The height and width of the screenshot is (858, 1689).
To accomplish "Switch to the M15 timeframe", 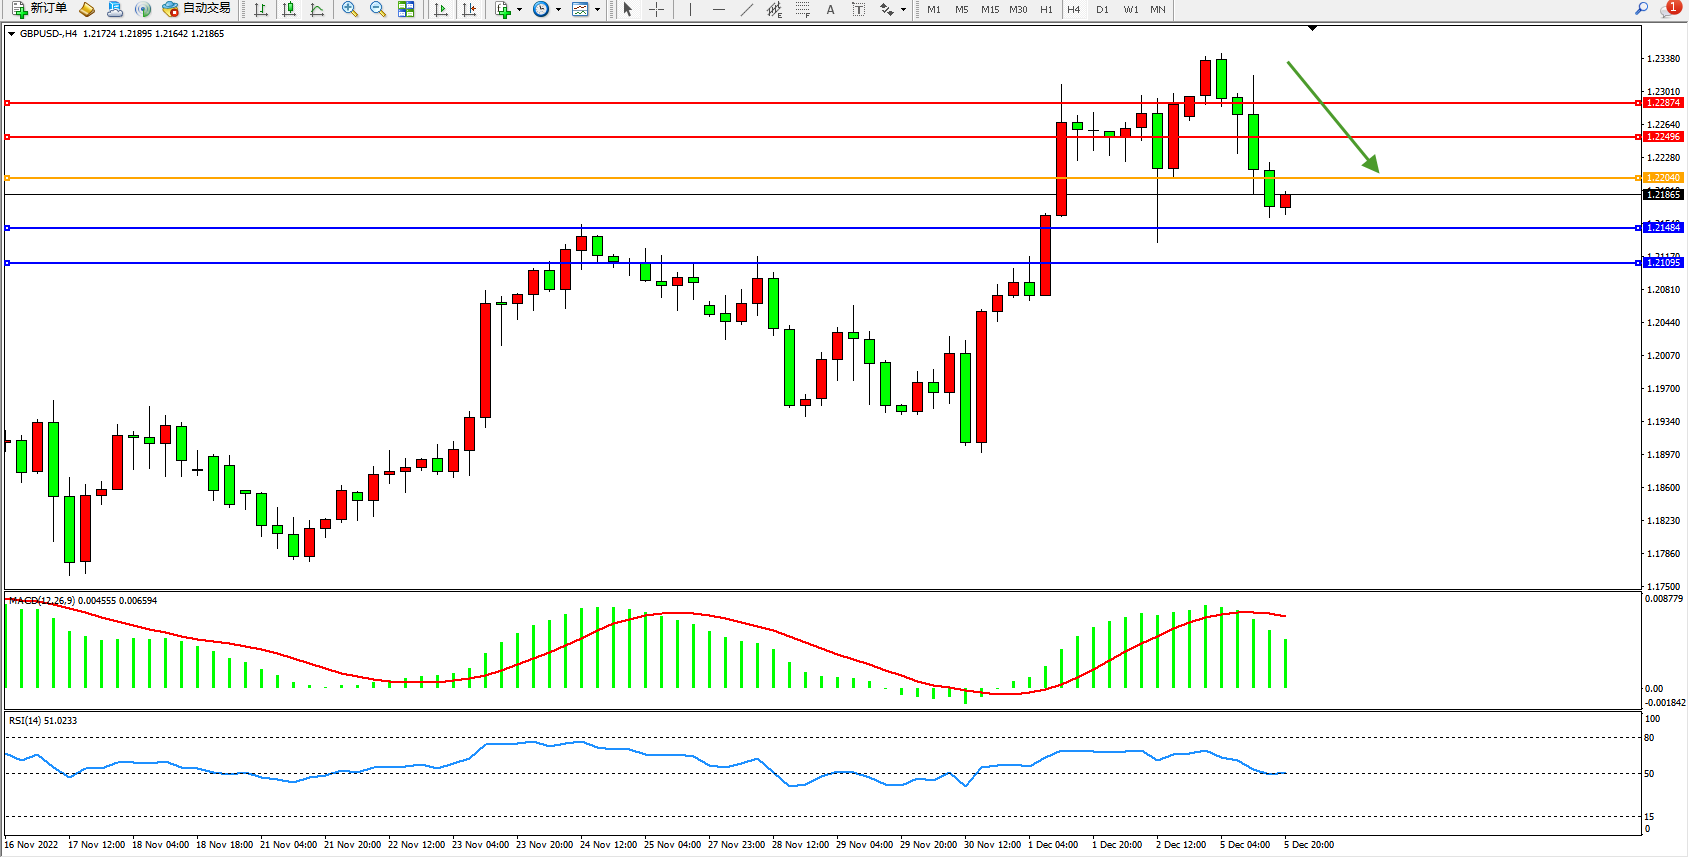I will point(989,9).
